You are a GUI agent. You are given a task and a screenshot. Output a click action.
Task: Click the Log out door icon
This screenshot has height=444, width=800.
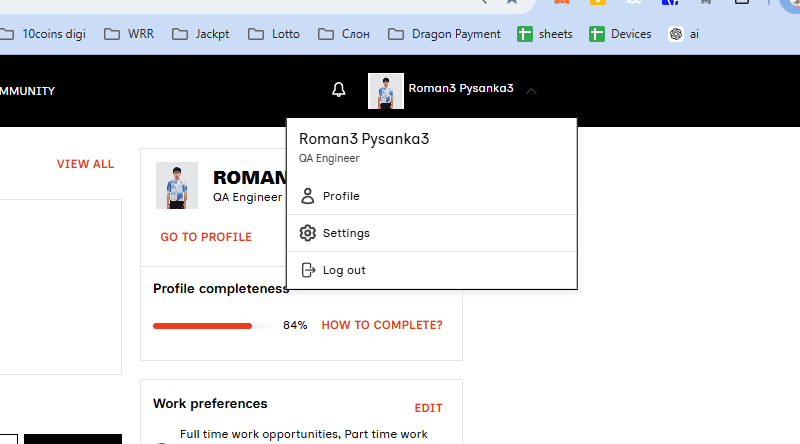coord(308,270)
